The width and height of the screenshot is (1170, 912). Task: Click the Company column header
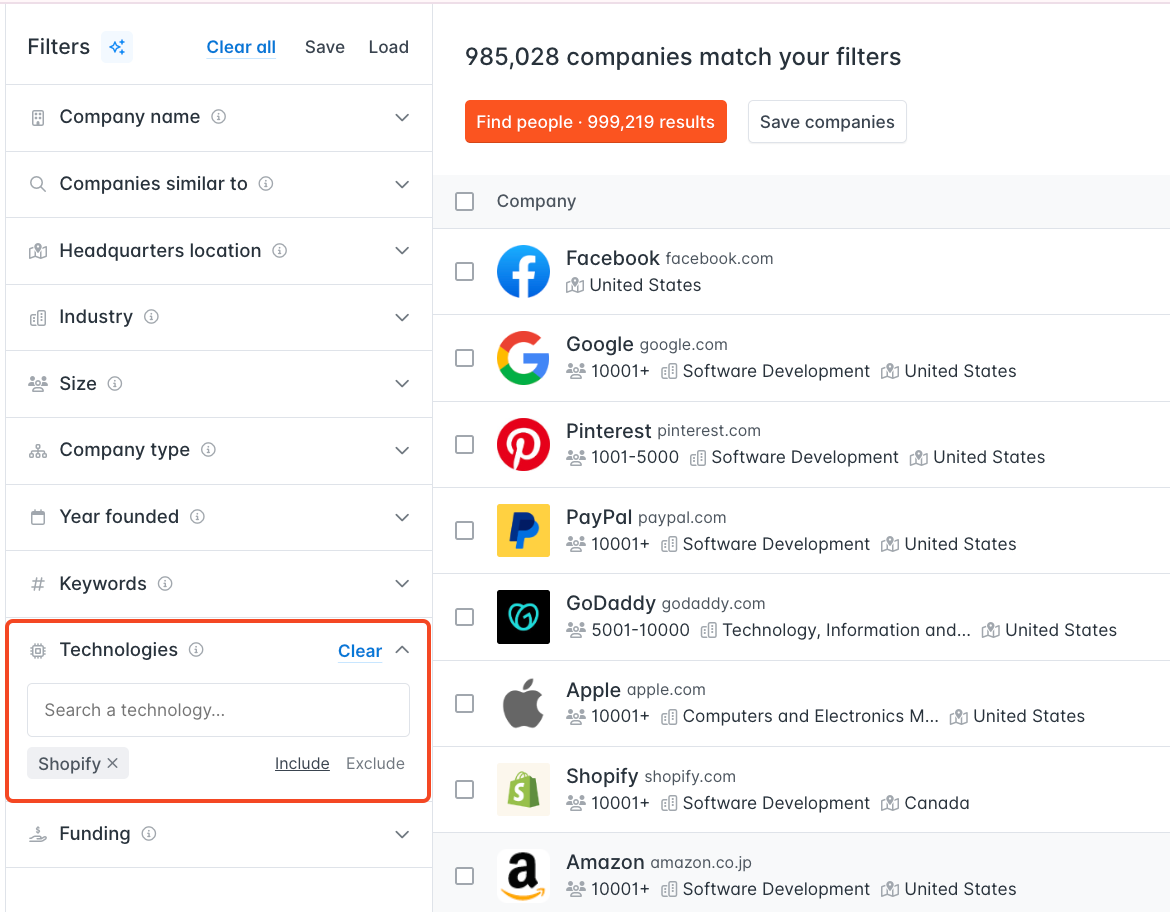[x=536, y=202]
